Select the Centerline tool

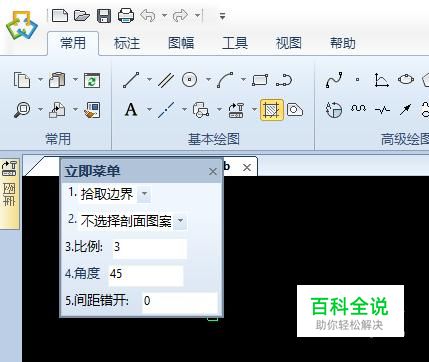166,110
